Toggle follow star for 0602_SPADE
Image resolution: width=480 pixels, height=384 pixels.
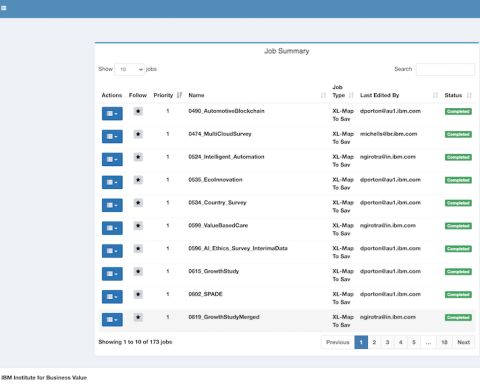click(x=138, y=294)
